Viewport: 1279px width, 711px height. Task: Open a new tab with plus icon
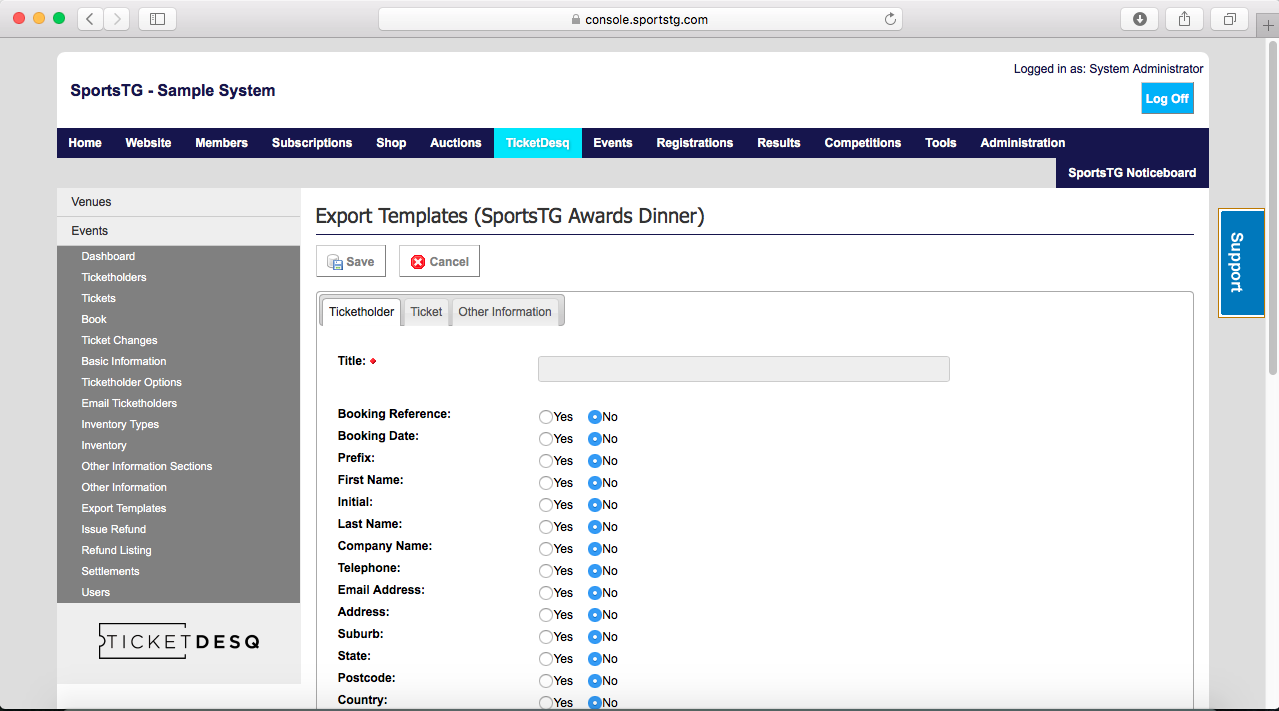(1269, 26)
